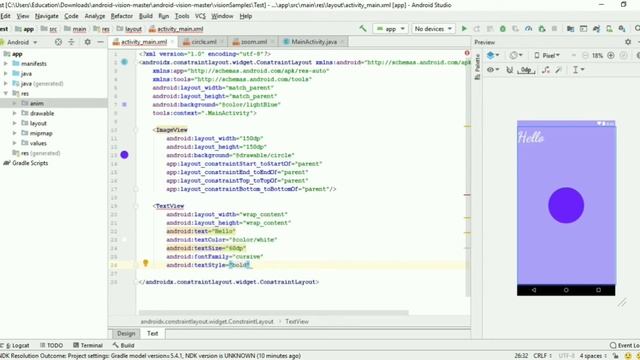Click the CRLF line separator indicator
640x360 pixels.
542,356
